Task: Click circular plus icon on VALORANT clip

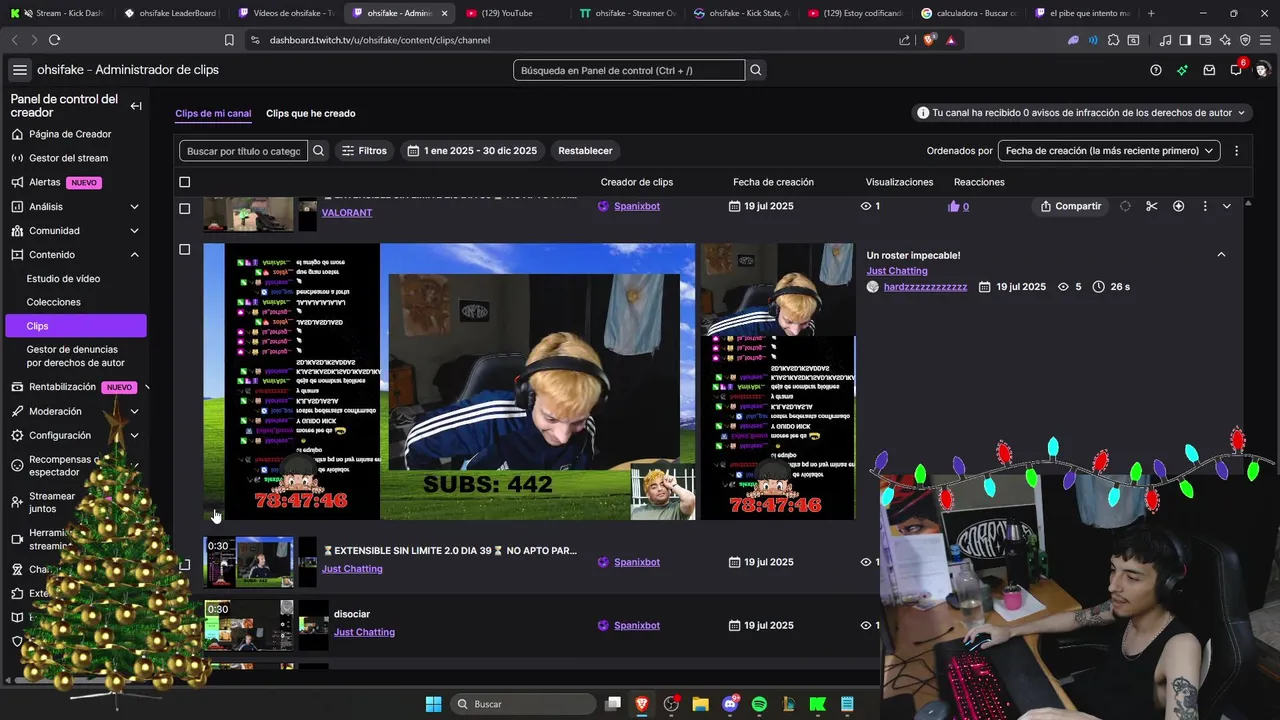Action: point(1179,206)
